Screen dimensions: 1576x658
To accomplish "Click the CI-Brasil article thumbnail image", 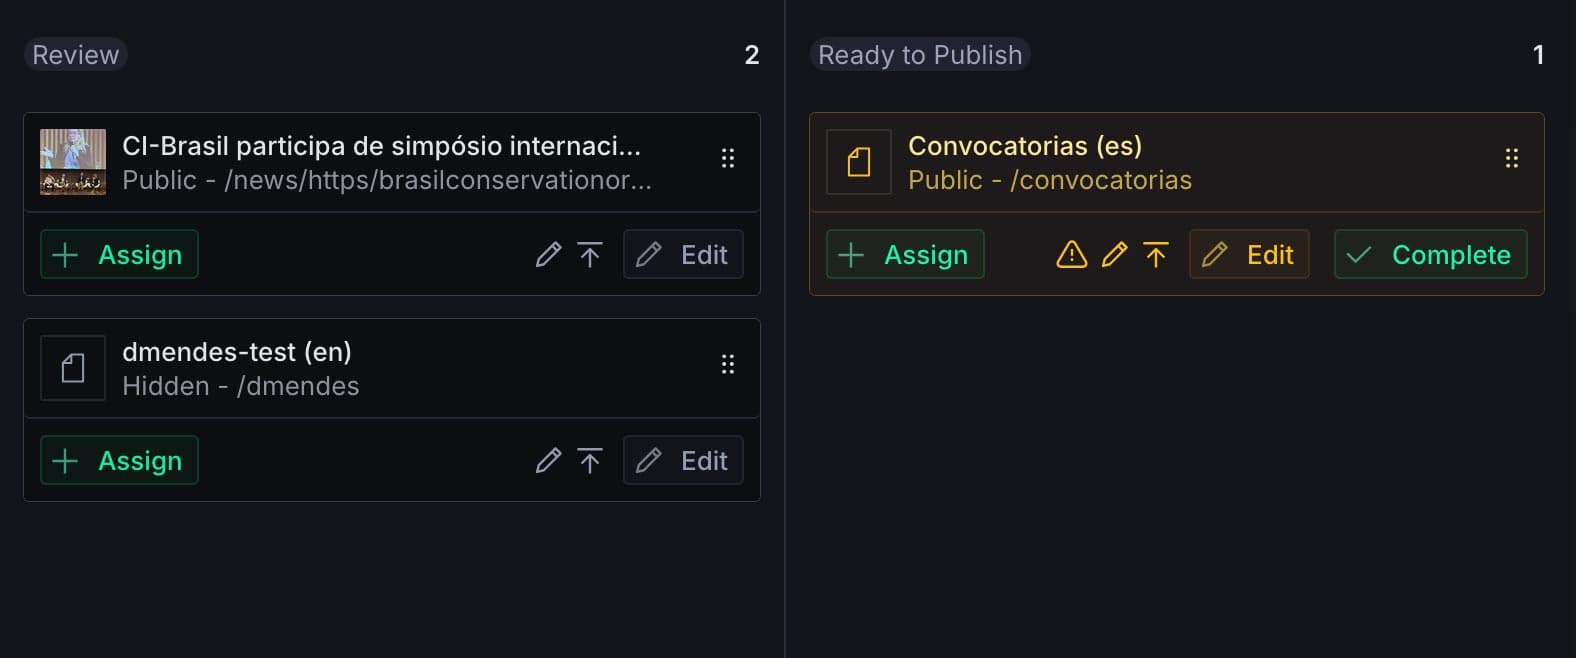I will tap(72, 161).
